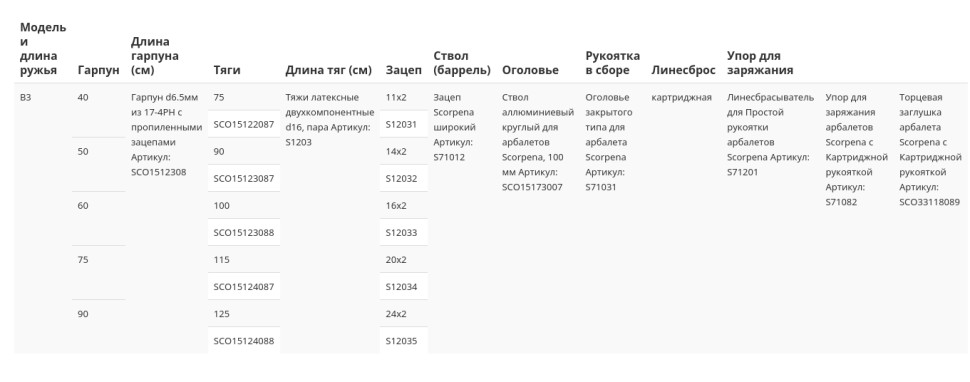
Task: Select the 40 length cell
Action: pos(83,98)
